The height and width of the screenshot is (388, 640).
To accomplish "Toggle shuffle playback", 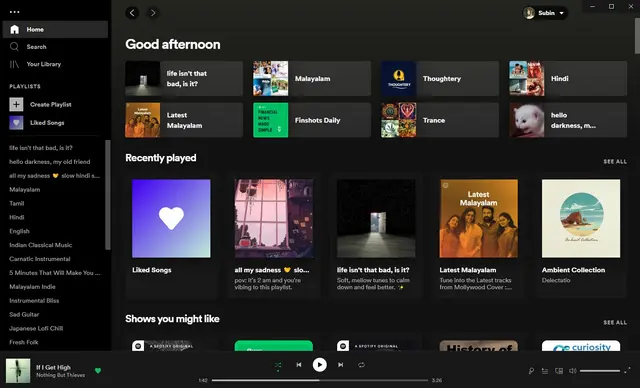I will click(278, 365).
